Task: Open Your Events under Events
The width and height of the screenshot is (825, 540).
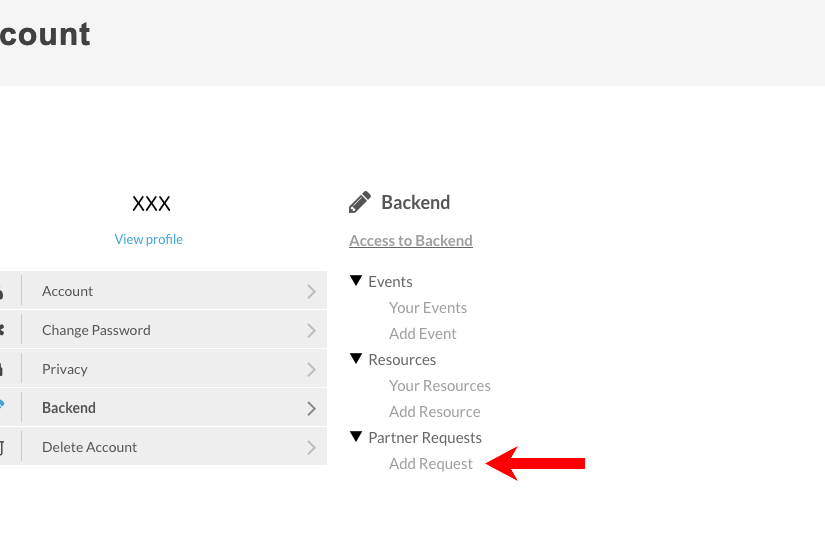Action: tap(428, 308)
